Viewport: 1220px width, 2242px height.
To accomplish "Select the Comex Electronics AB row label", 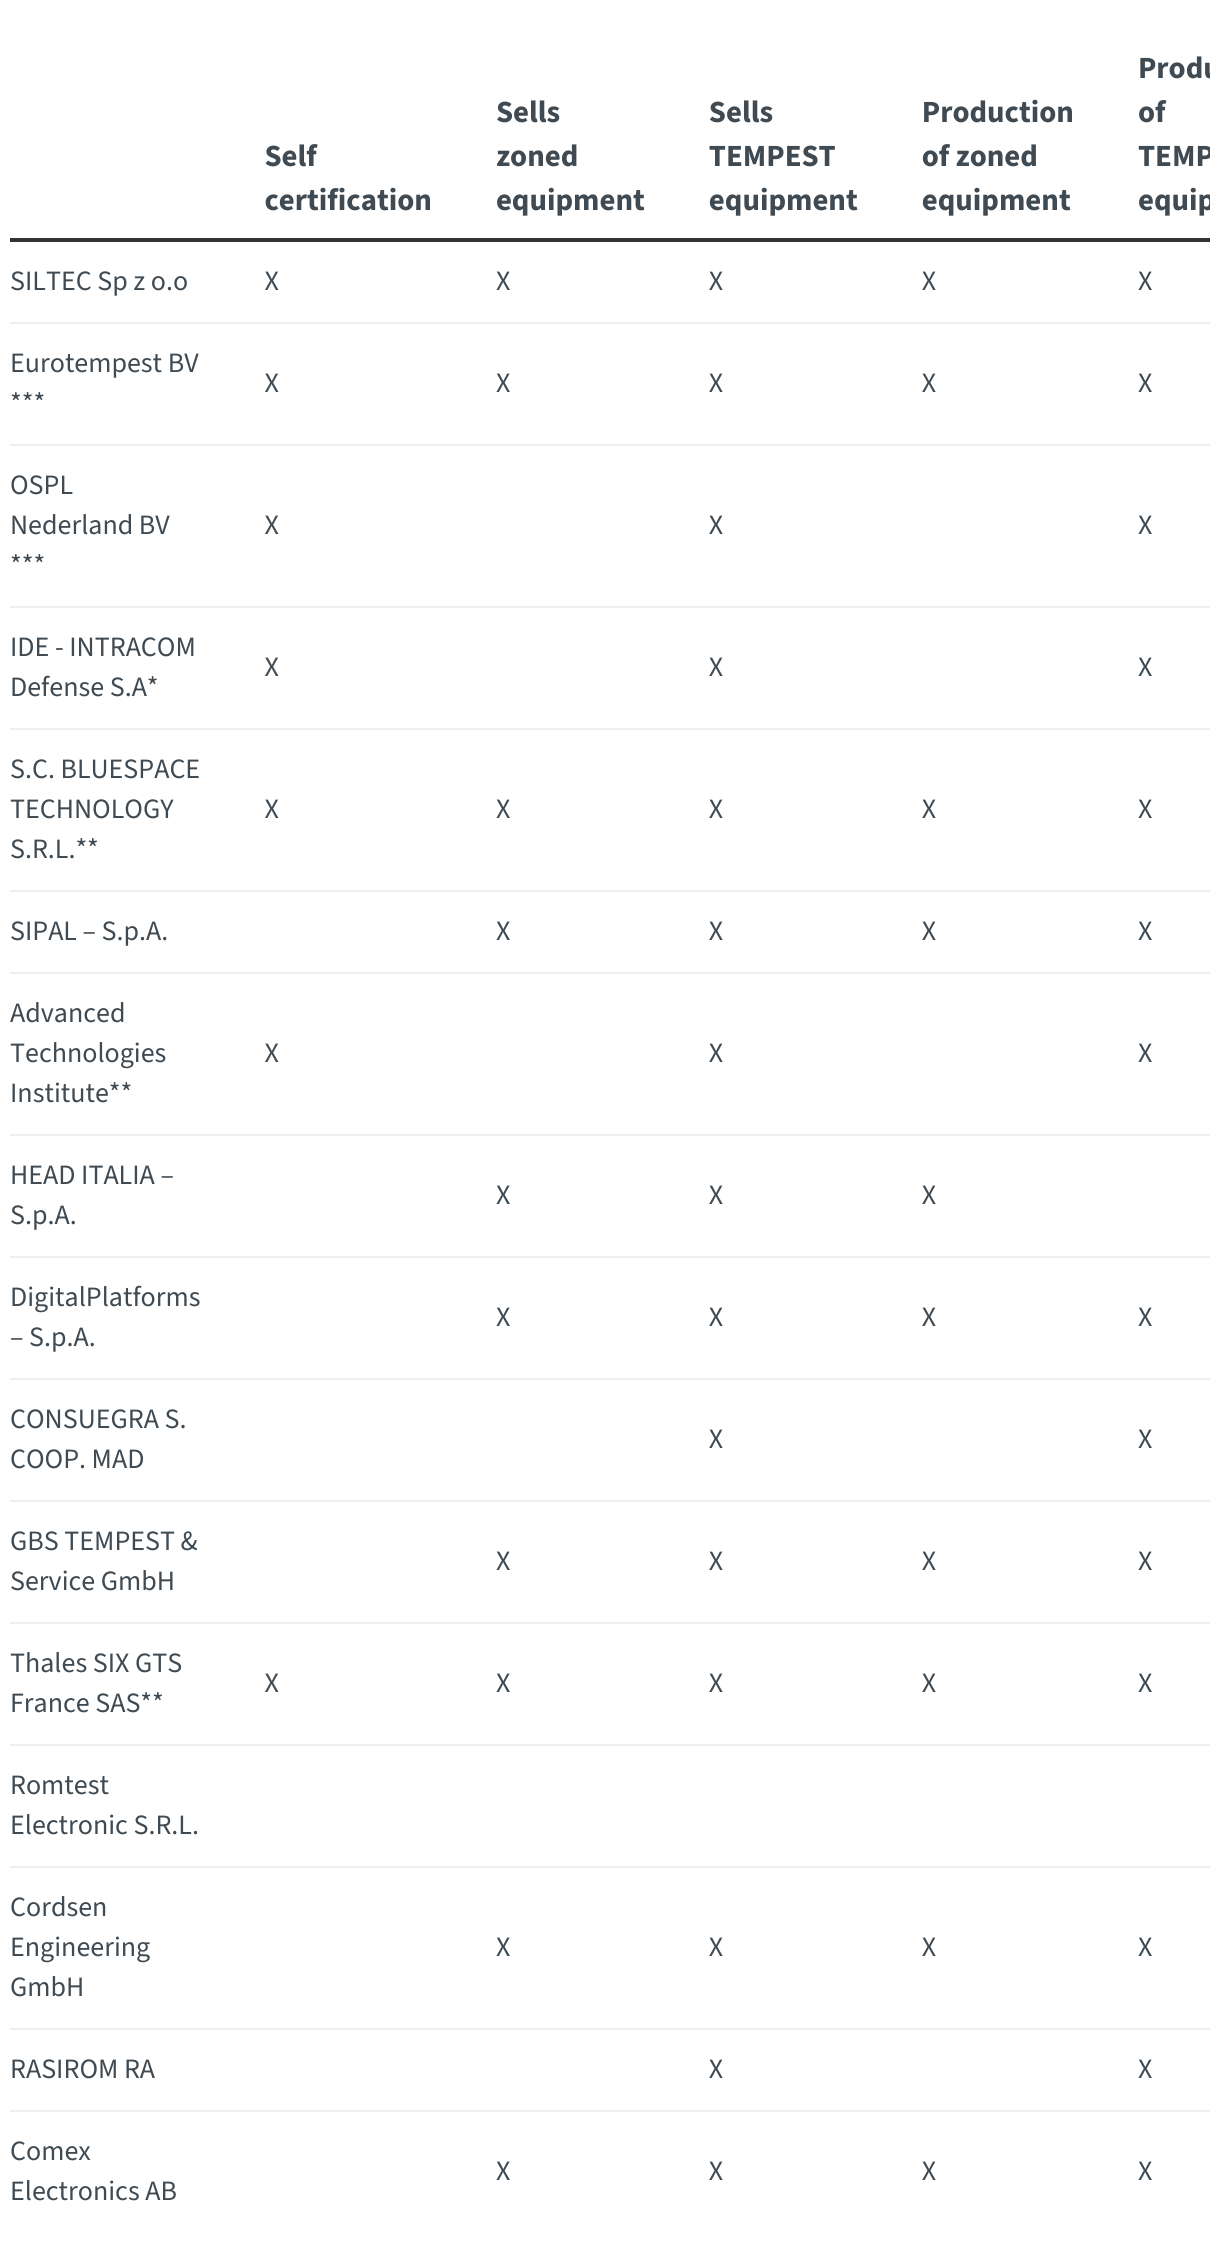I will point(93,2171).
